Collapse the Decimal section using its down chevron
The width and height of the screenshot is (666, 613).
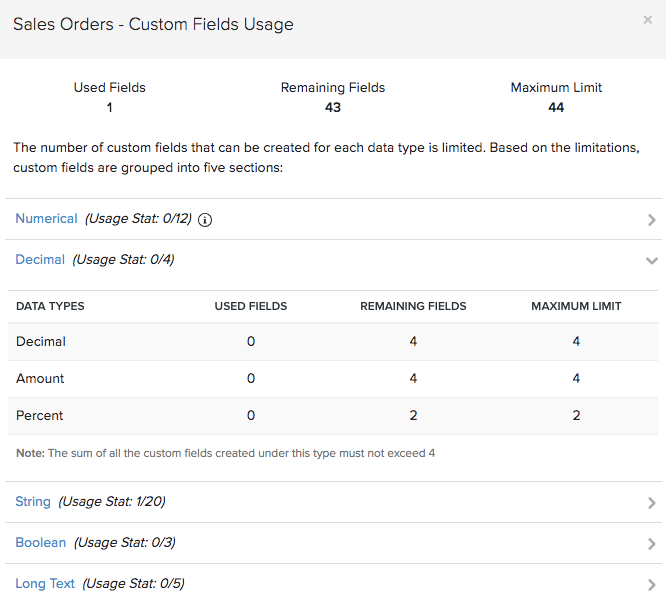click(x=651, y=260)
